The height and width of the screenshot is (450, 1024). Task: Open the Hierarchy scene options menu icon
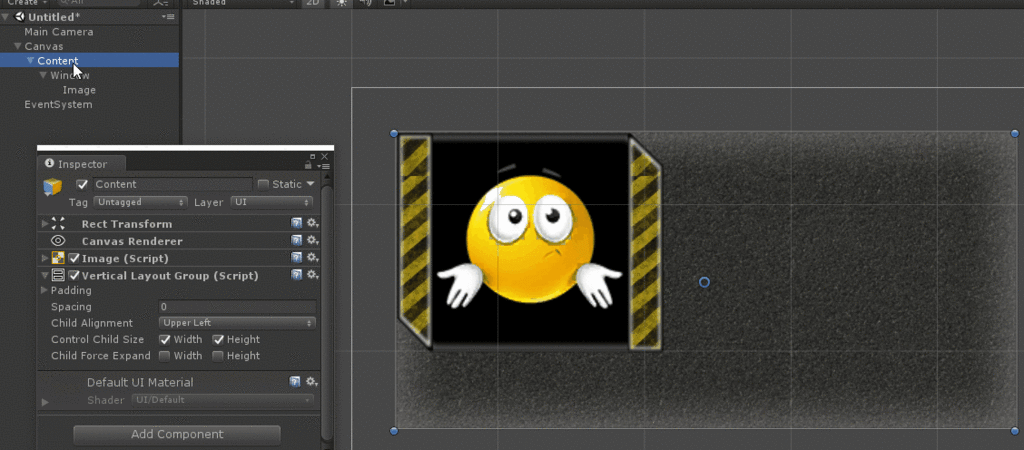(168, 17)
